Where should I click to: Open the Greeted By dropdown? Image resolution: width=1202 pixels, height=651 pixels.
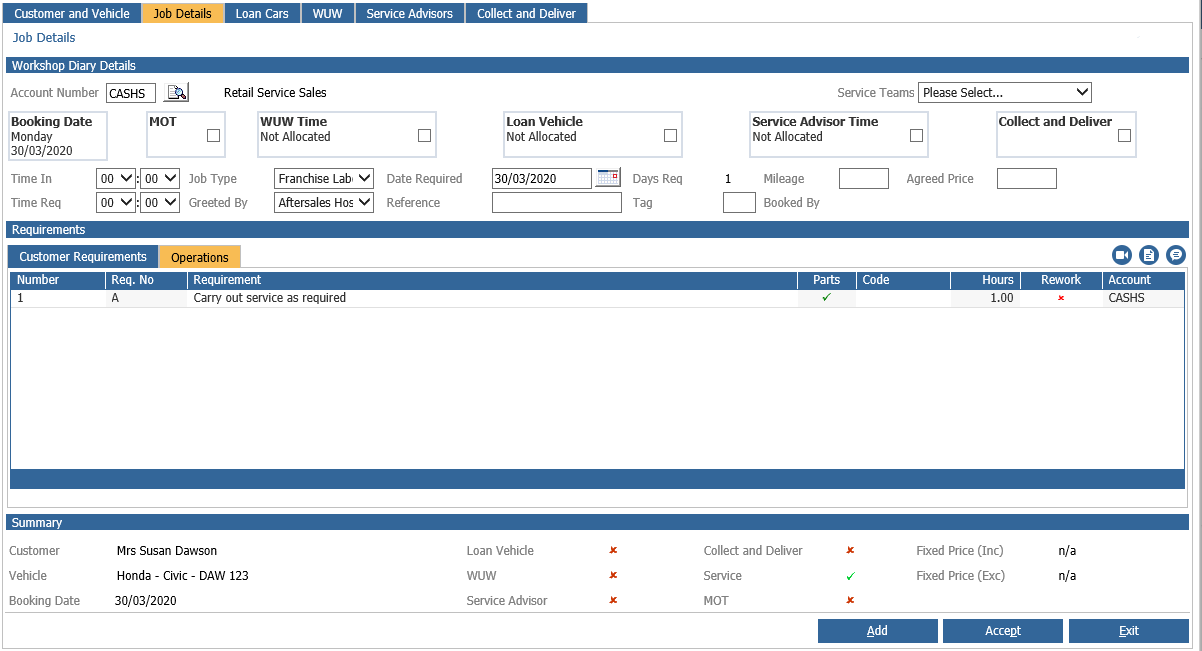click(324, 203)
